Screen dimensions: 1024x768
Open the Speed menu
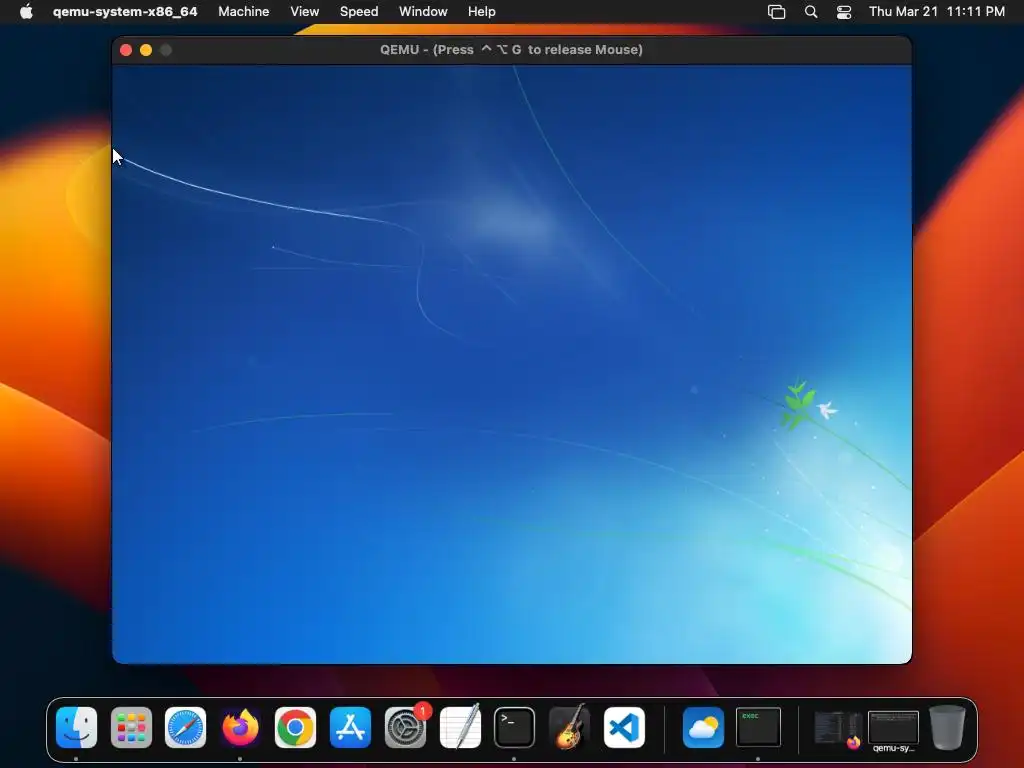359,11
